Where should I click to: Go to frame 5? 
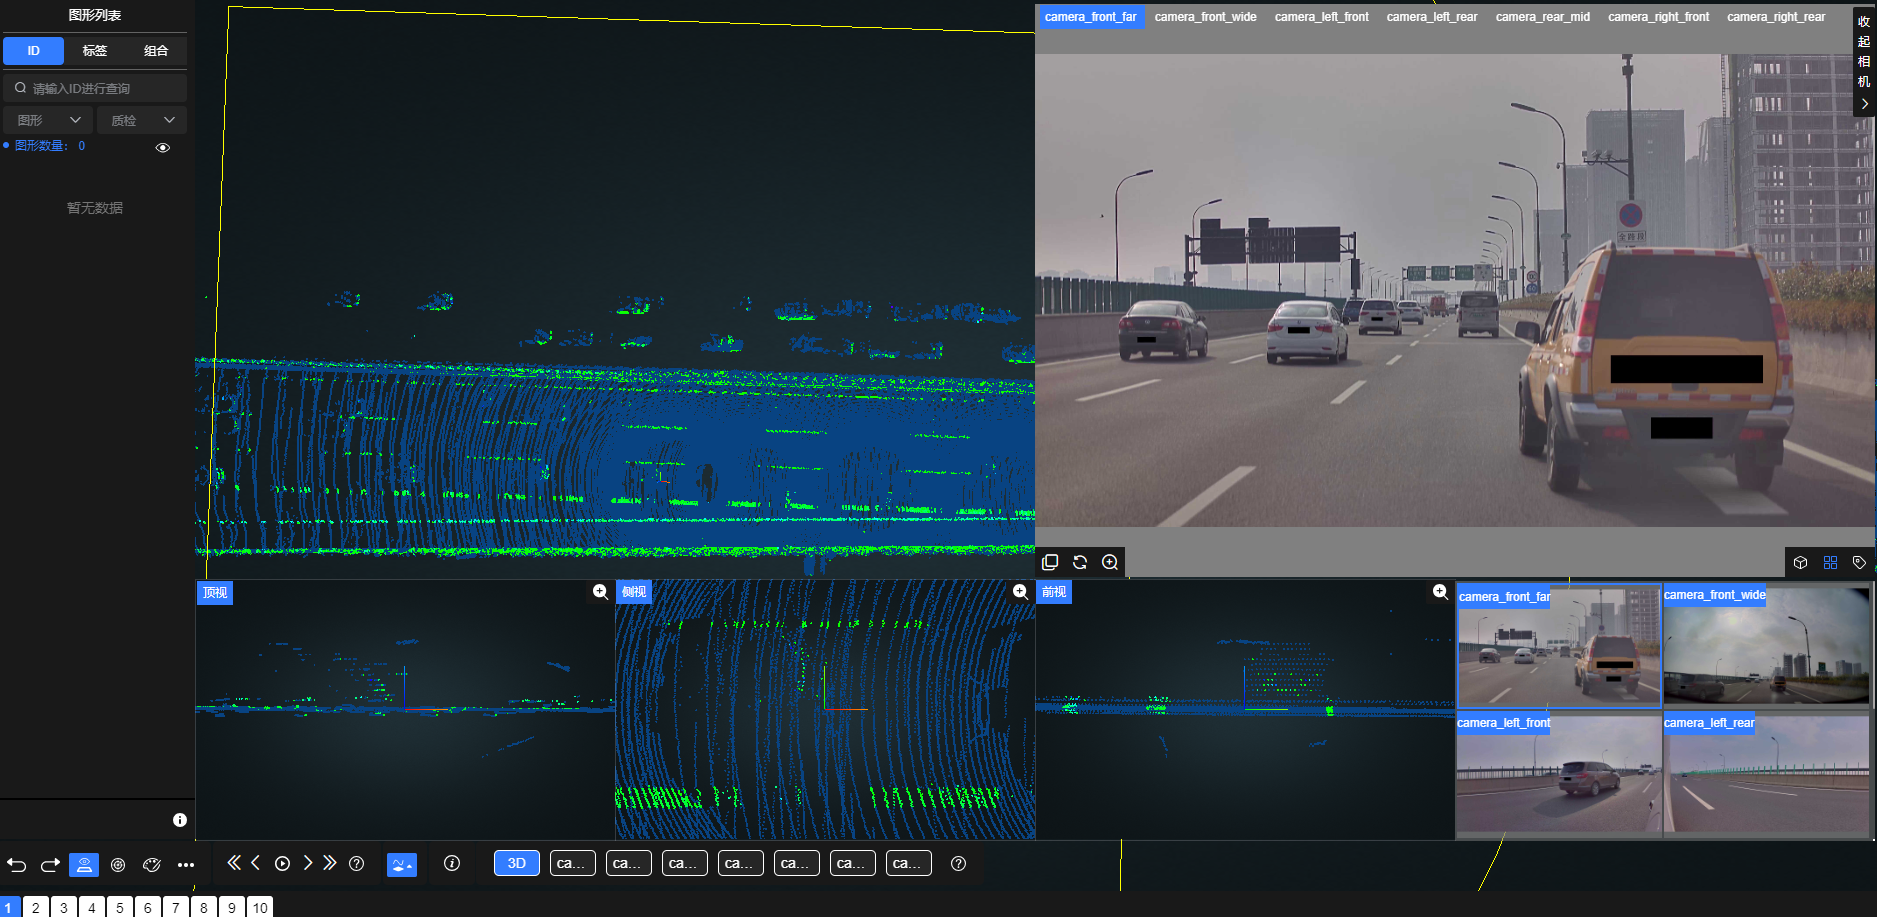point(119,907)
